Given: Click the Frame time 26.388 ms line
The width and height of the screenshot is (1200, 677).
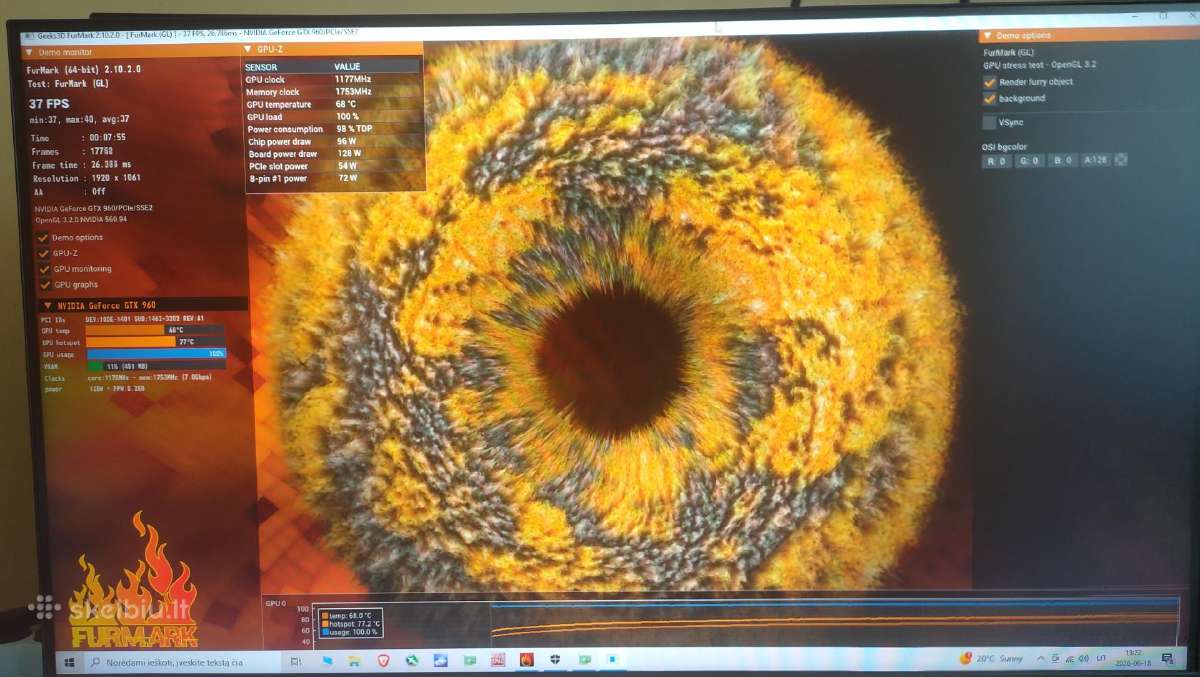Looking at the screenshot, I should pyautogui.click(x=81, y=164).
